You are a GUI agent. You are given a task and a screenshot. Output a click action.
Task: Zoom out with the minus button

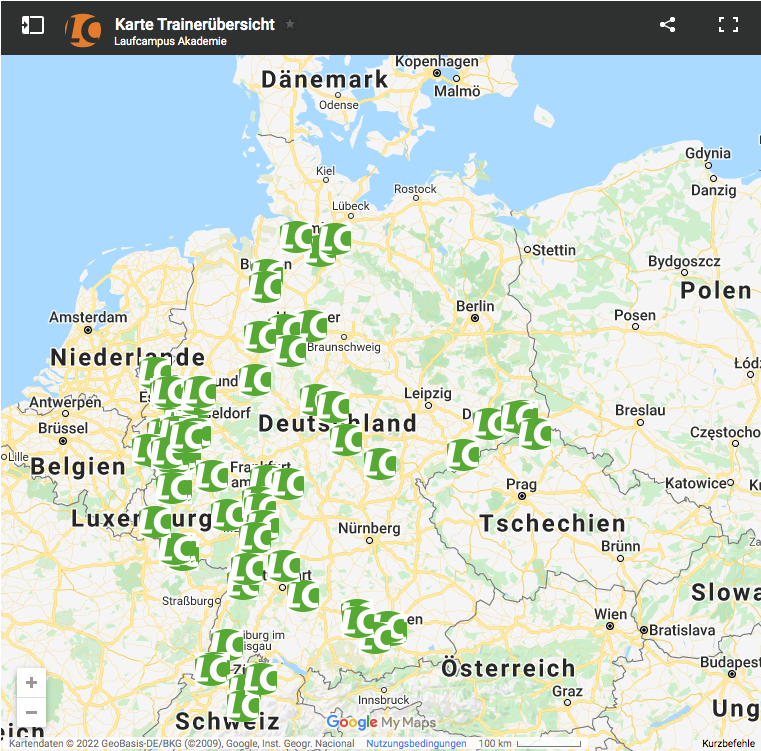tap(32, 712)
